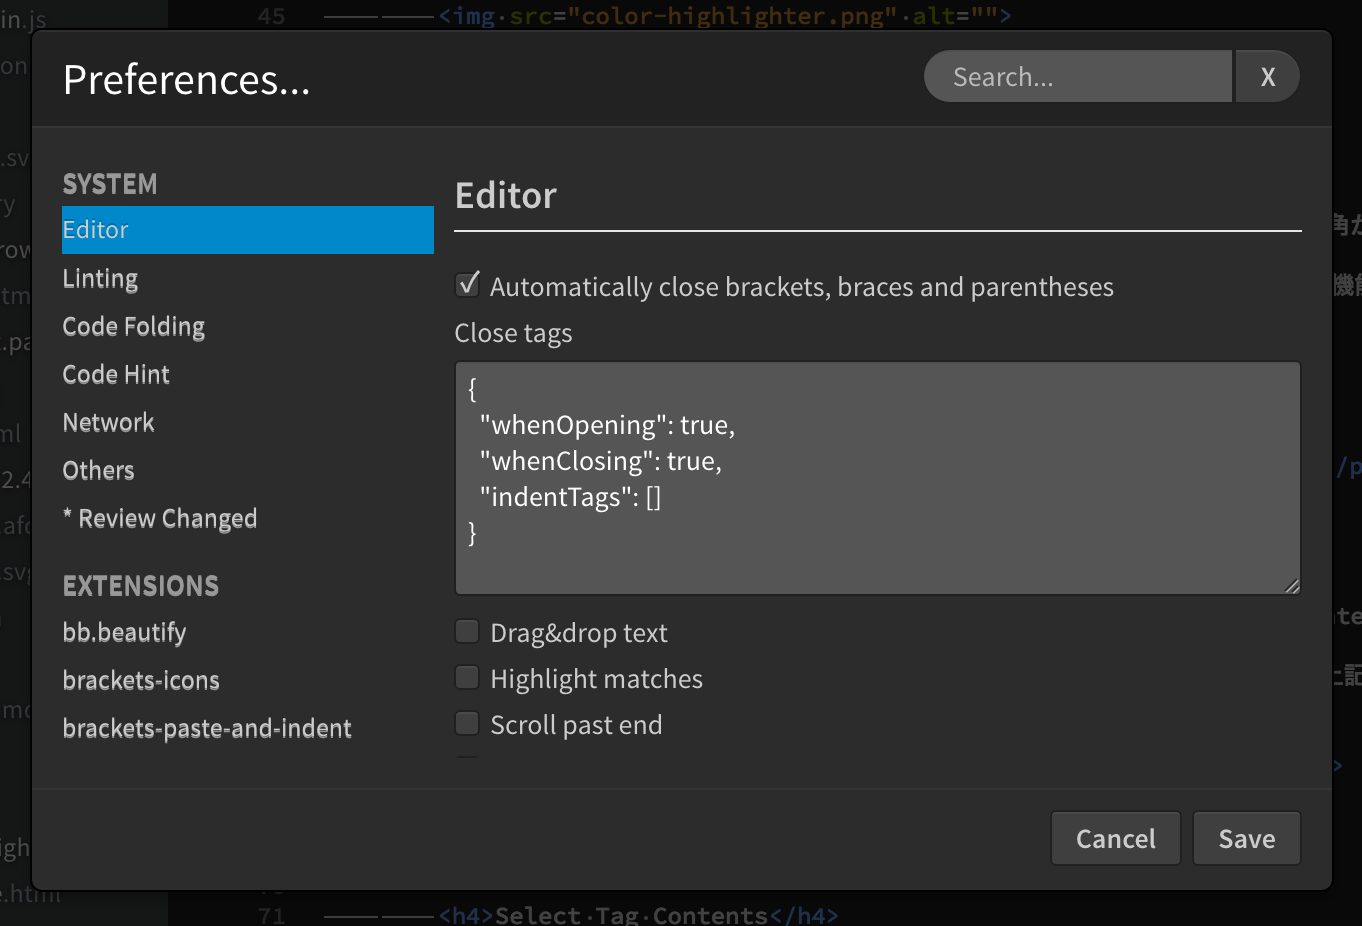Click the Search preferences input field
Screen dimensions: 1362x926
point(1077,77)
